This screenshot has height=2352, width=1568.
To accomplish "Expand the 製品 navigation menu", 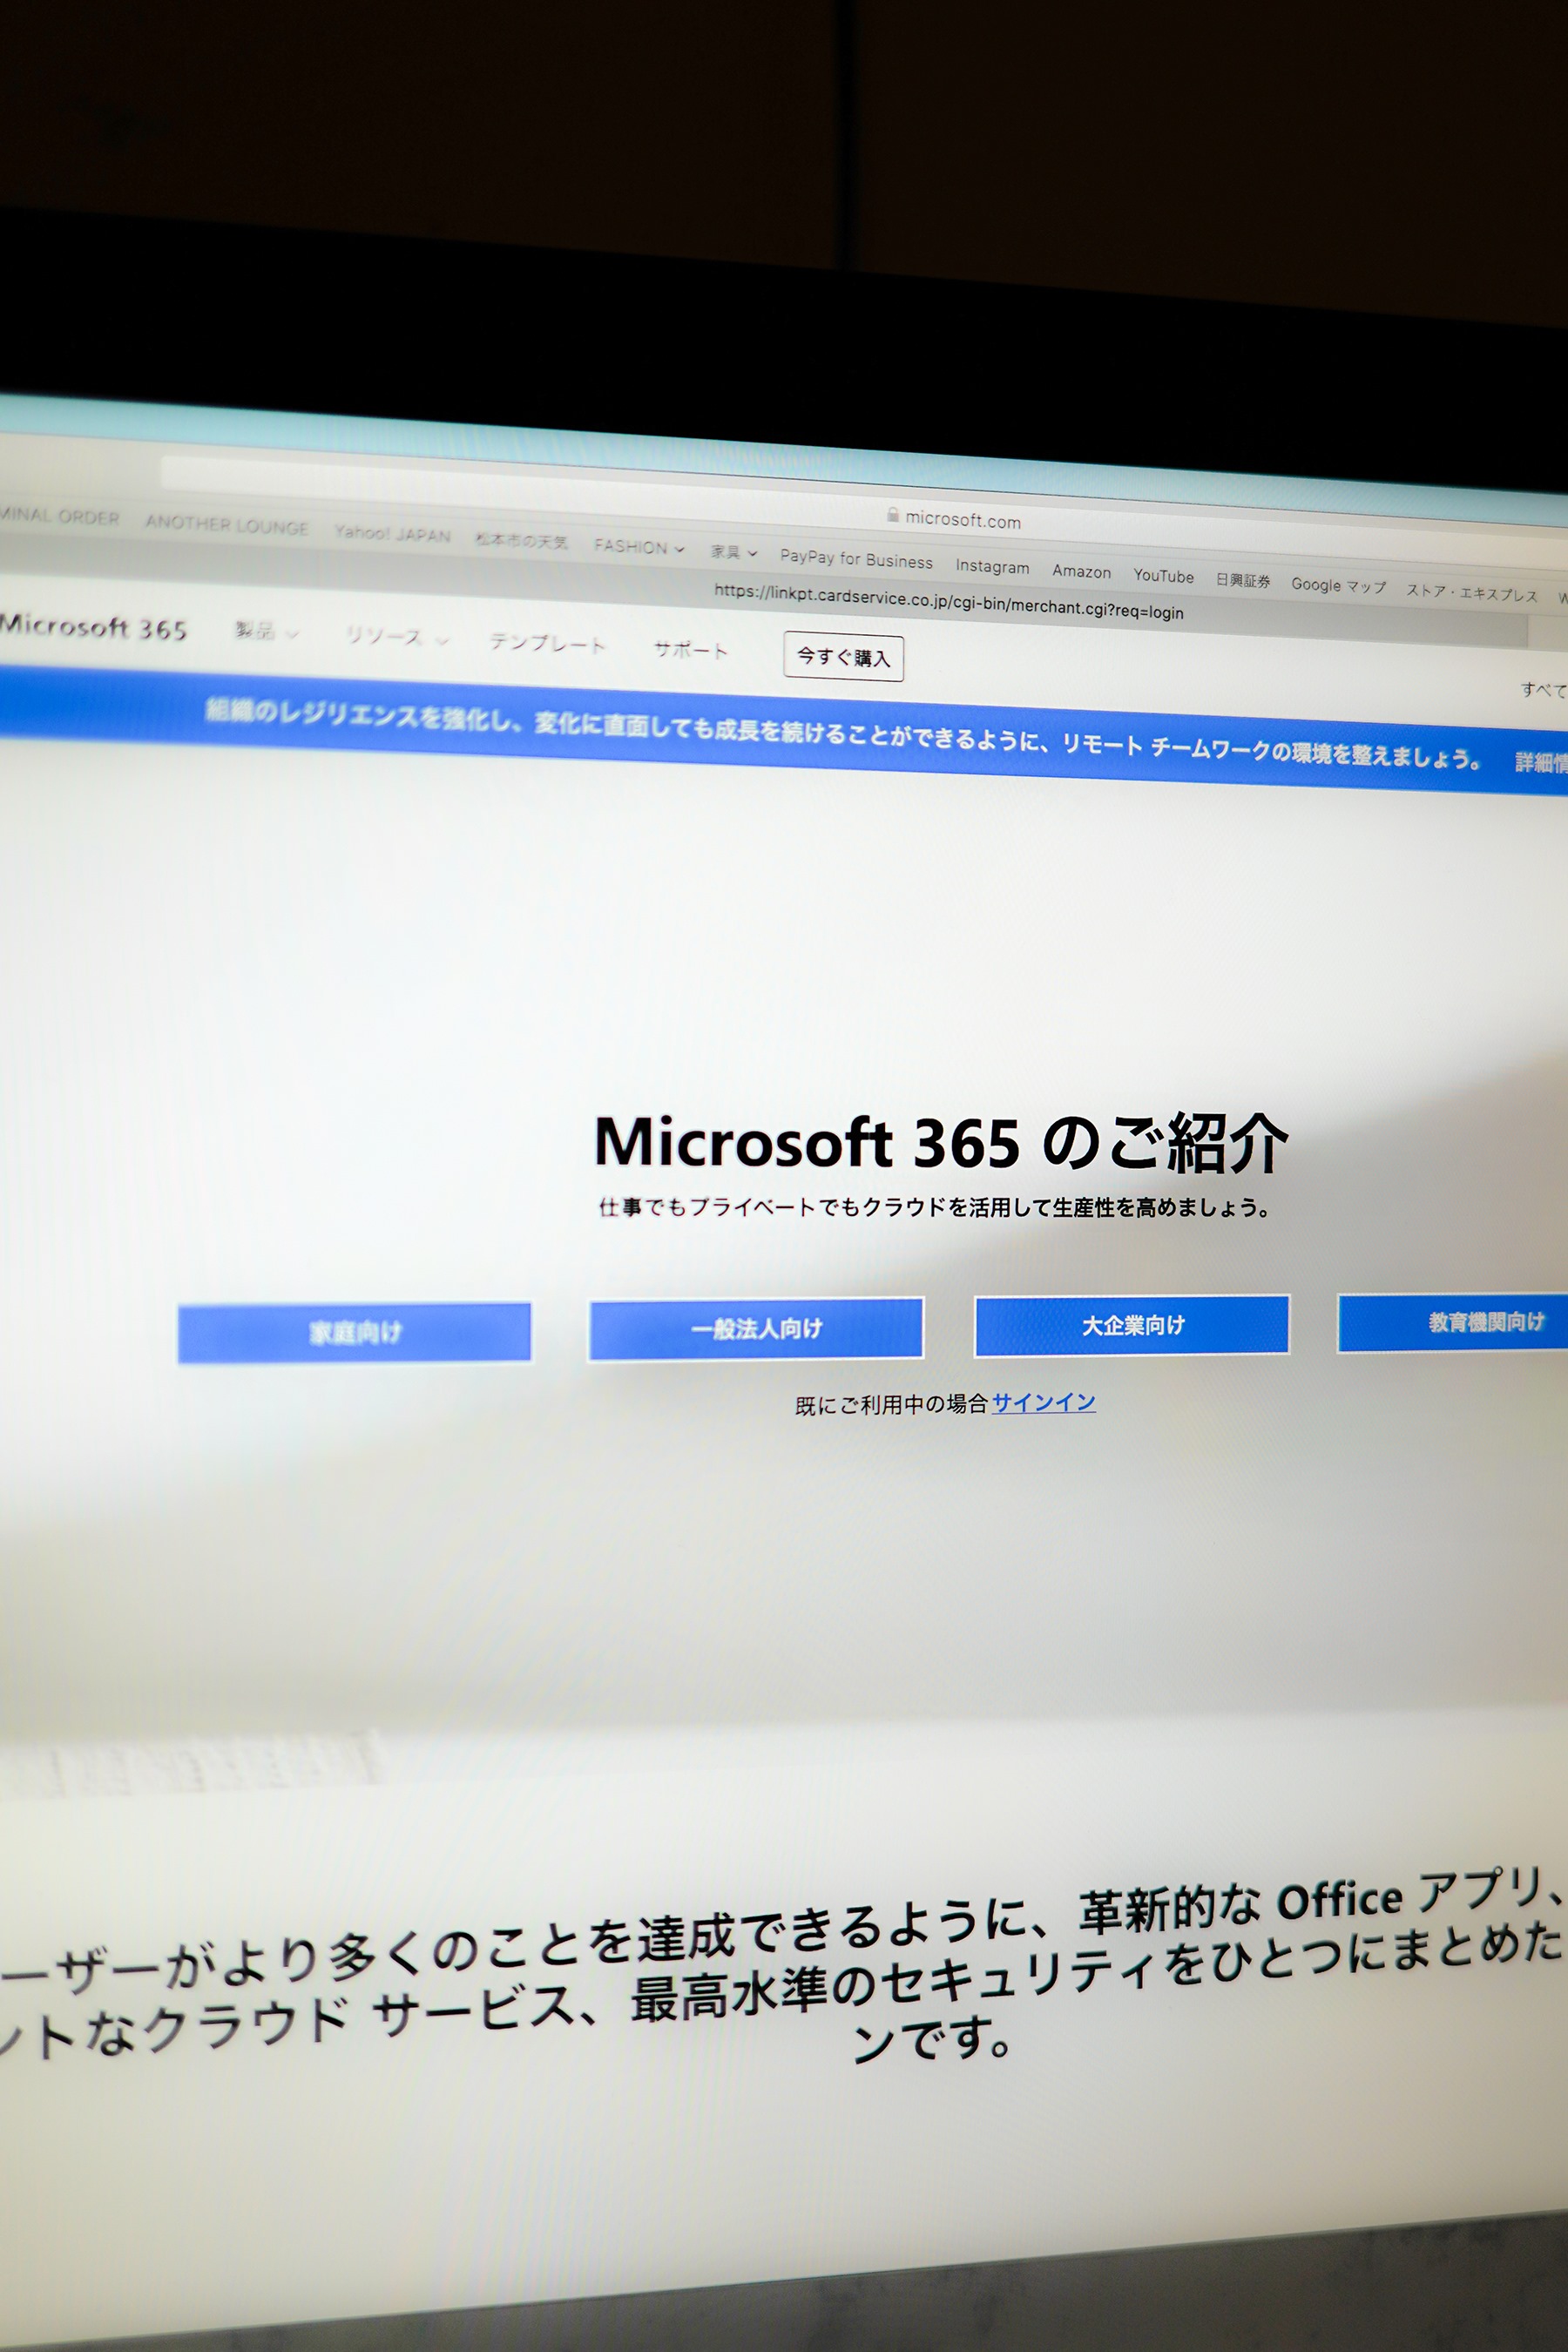I will coord(266,631).
